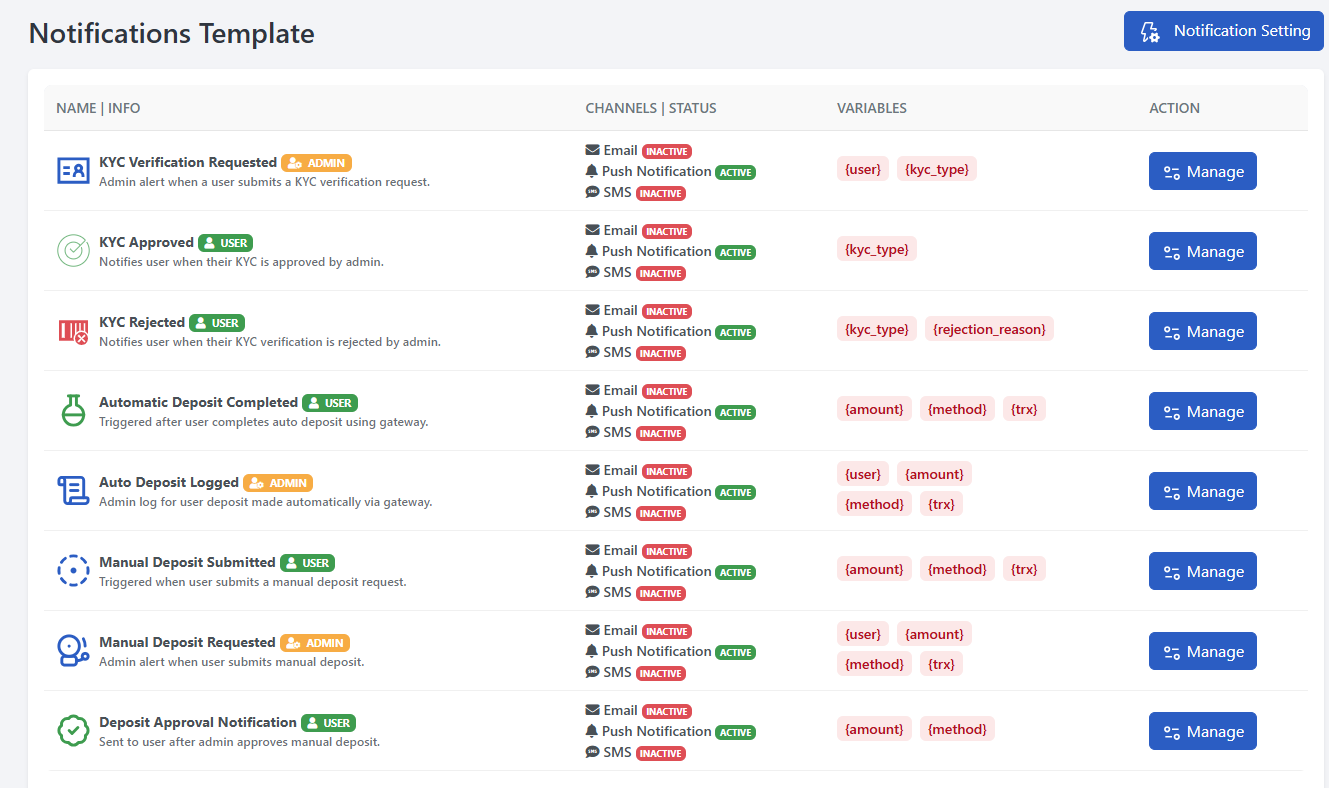Click the Push Notification bell icon in the KYC Rejected row
This screenshot has width=1329, height=788.
(x=593, y=331)
